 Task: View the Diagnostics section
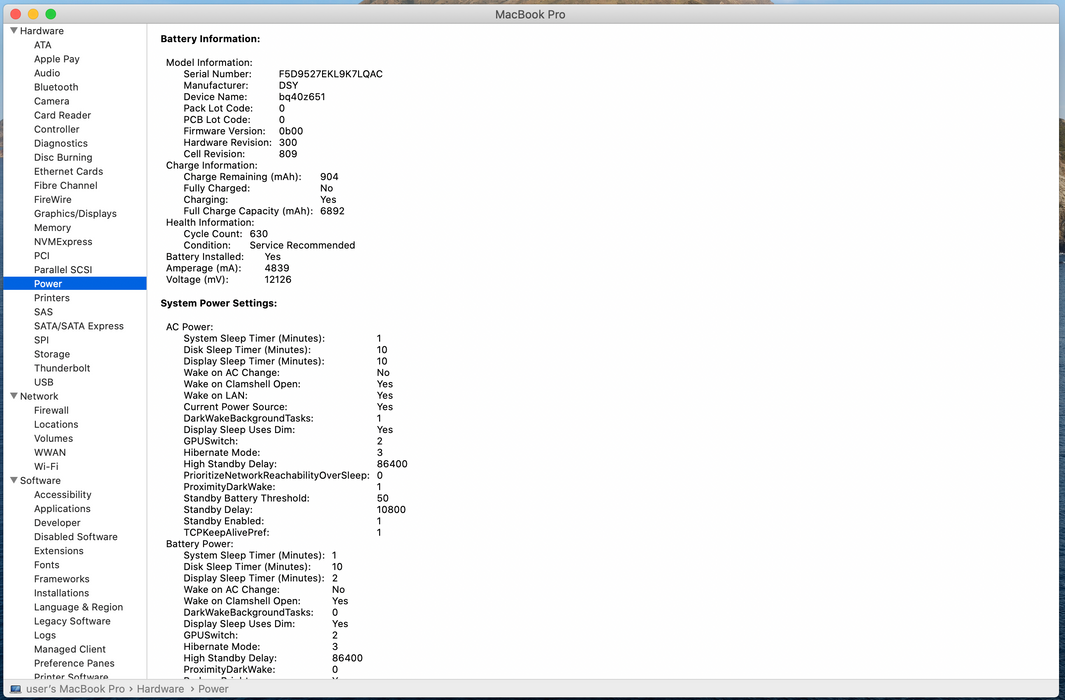coord(61,143)
